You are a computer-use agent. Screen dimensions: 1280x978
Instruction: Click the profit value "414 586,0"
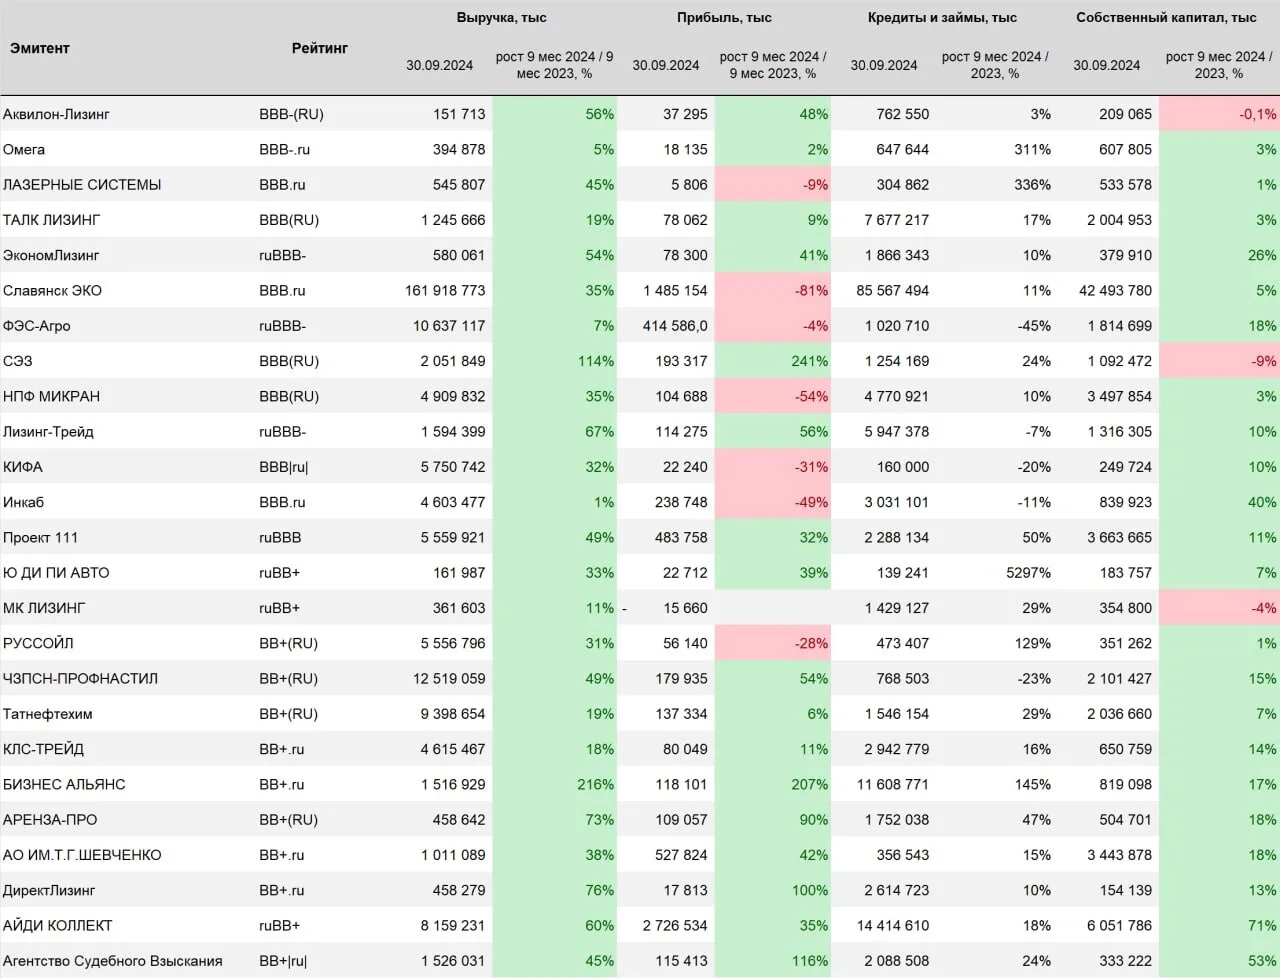pos(675,325)
